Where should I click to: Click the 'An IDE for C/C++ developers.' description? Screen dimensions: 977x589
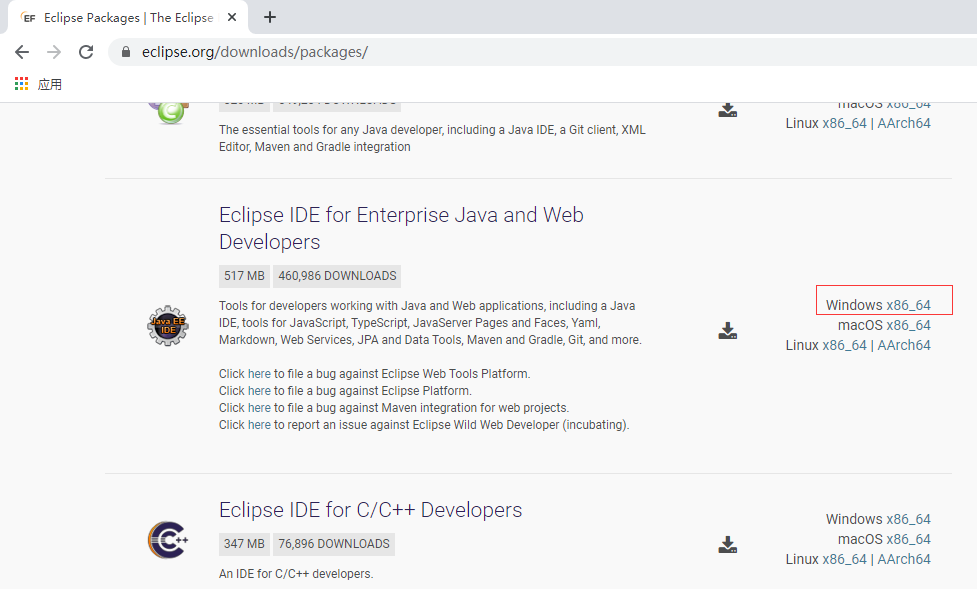click(x=296, y=573)
